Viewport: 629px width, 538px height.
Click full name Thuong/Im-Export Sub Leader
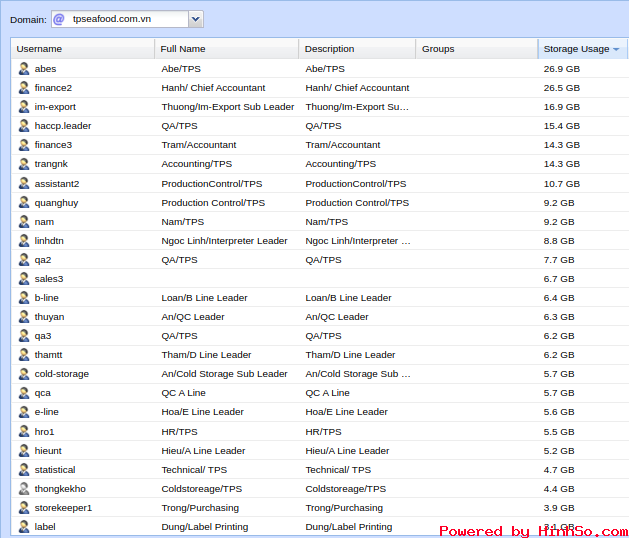coord(228,107)
